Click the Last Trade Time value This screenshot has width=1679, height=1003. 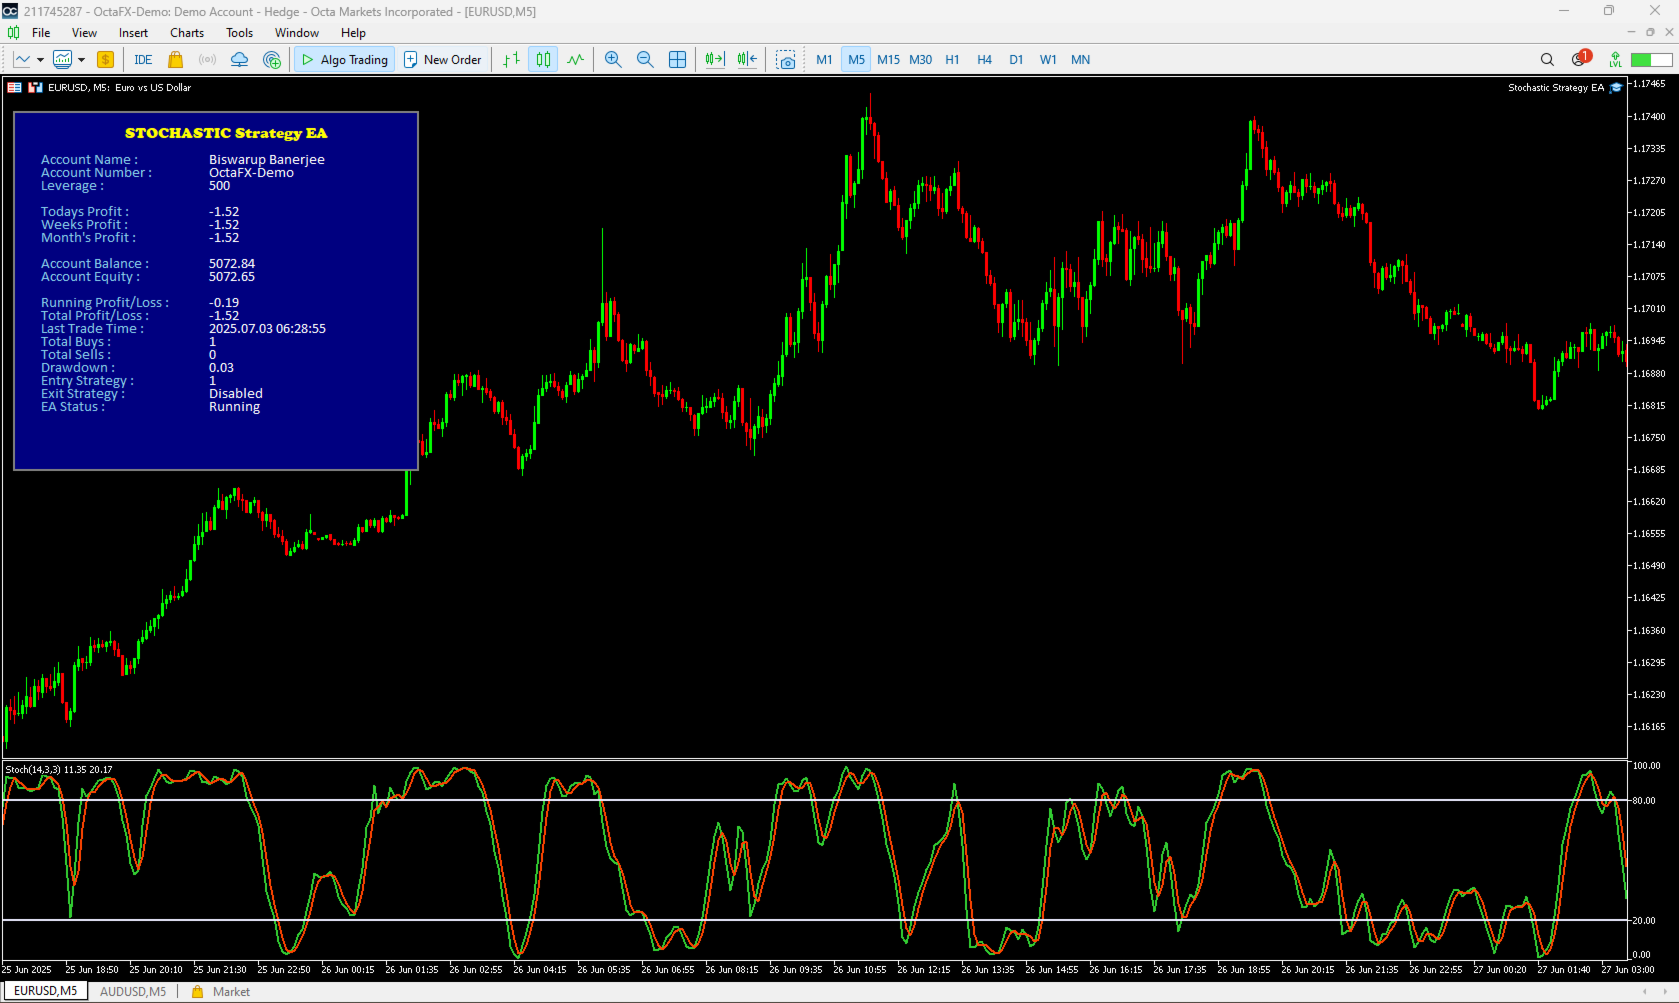(267, 329)
